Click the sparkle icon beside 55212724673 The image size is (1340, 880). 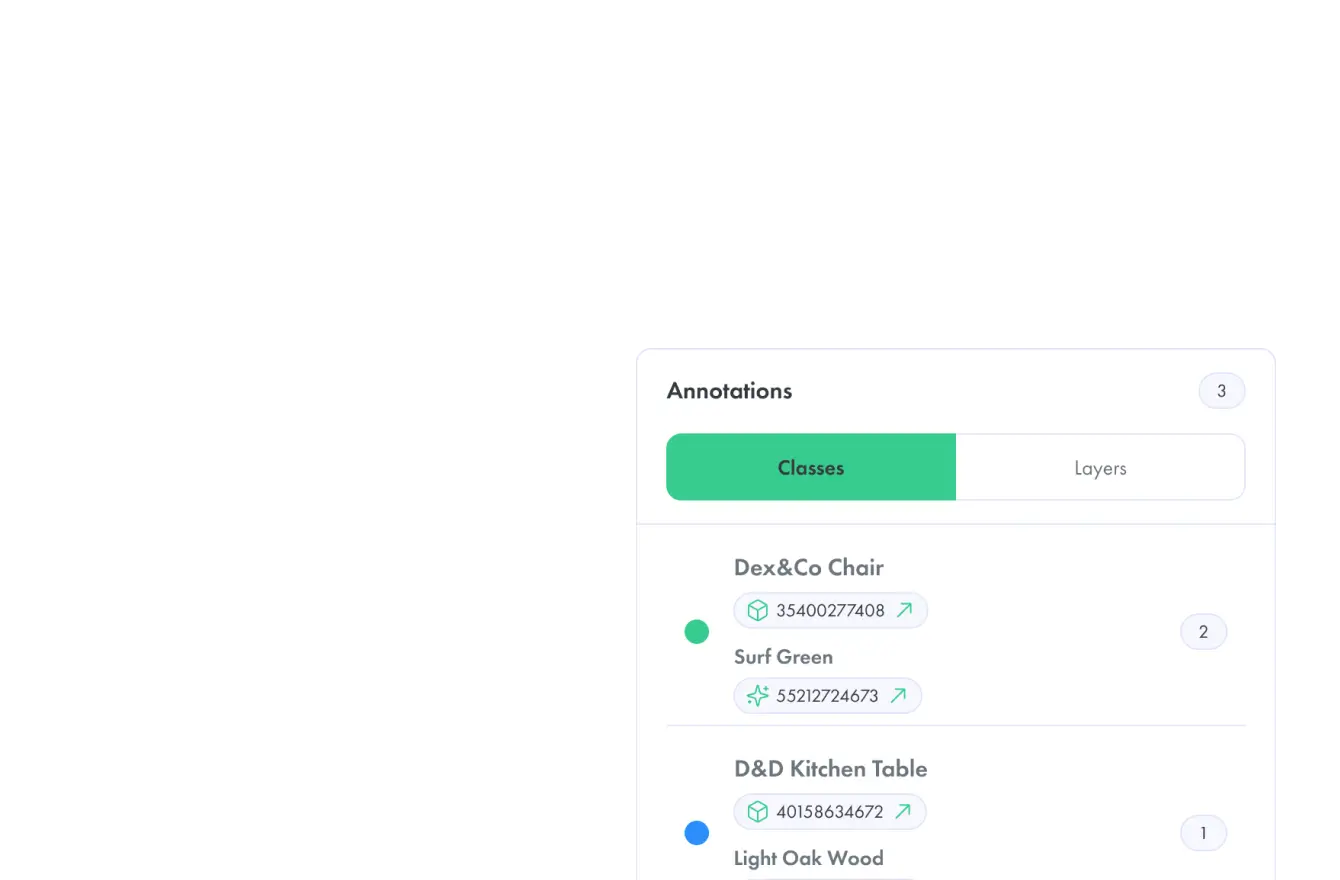[x=758, y=695]
